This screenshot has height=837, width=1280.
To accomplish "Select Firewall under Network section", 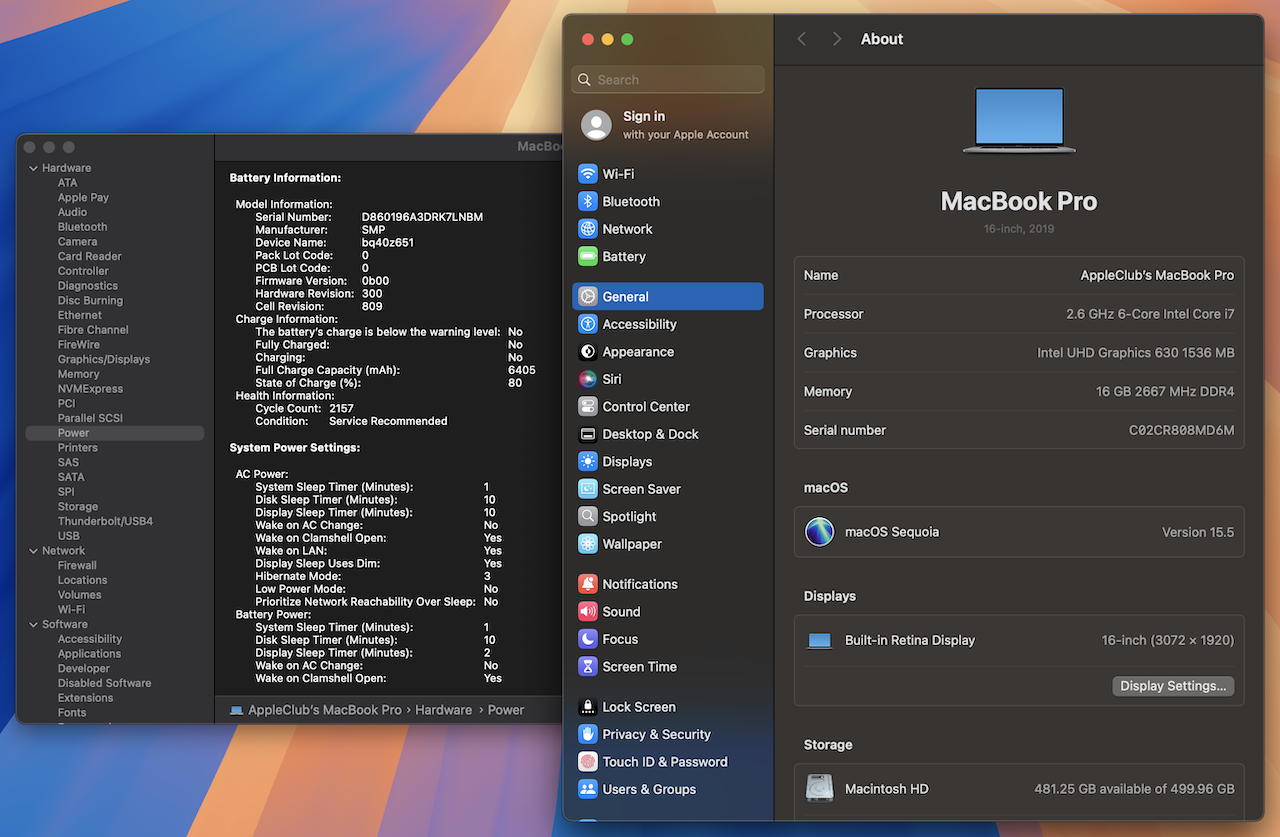I will point(77,565).
